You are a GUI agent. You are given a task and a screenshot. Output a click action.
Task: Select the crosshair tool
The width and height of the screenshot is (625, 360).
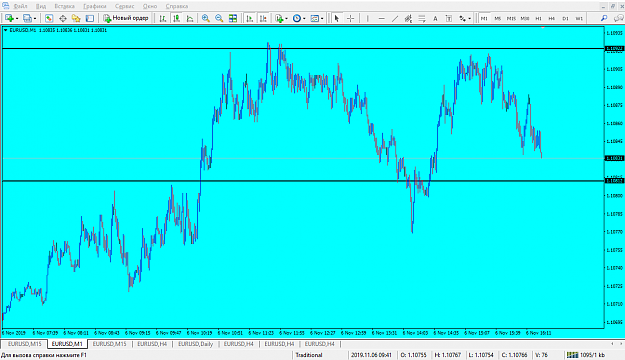coord(350,18)
